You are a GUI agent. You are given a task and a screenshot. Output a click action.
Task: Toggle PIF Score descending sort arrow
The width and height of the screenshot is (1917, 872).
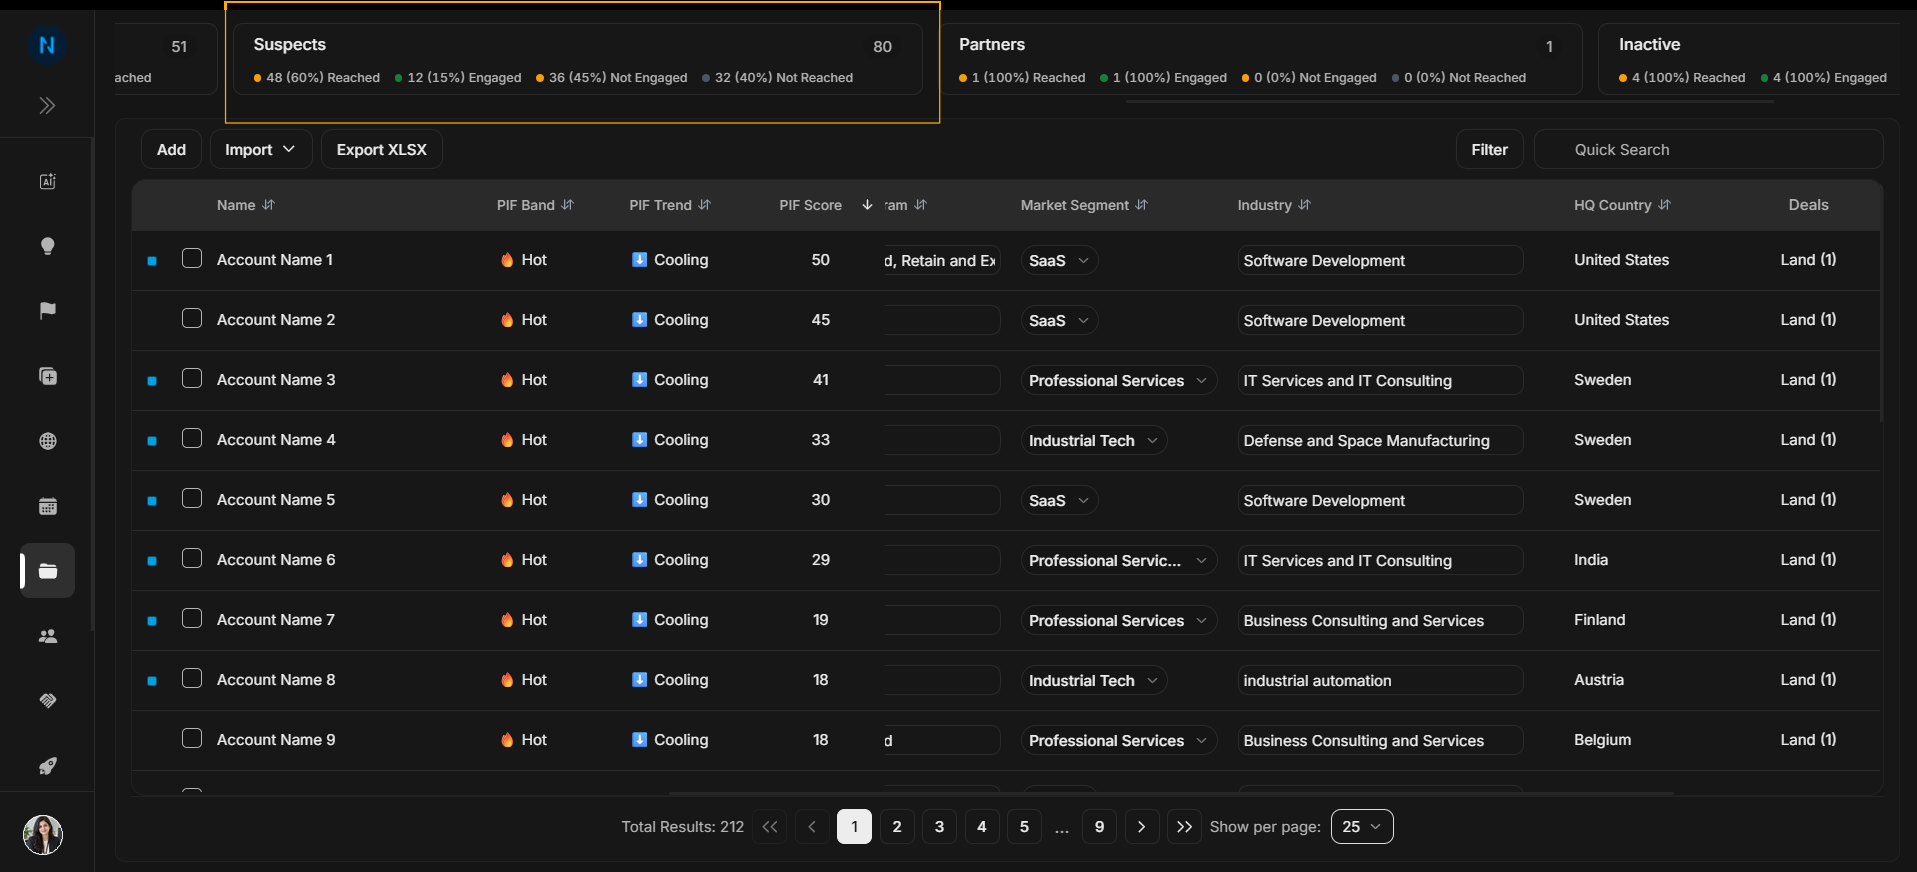point(867,205)
